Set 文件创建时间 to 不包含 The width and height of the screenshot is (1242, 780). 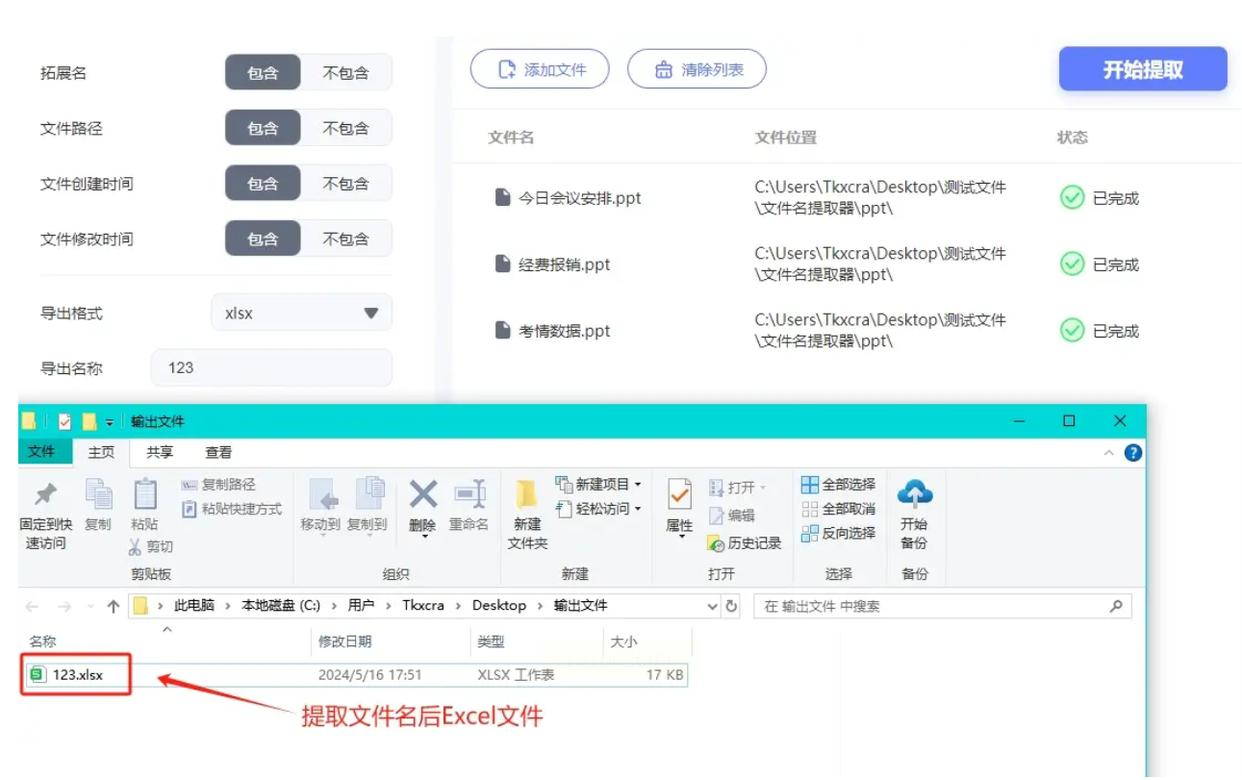pyautogui.click(x=346, y=184)
